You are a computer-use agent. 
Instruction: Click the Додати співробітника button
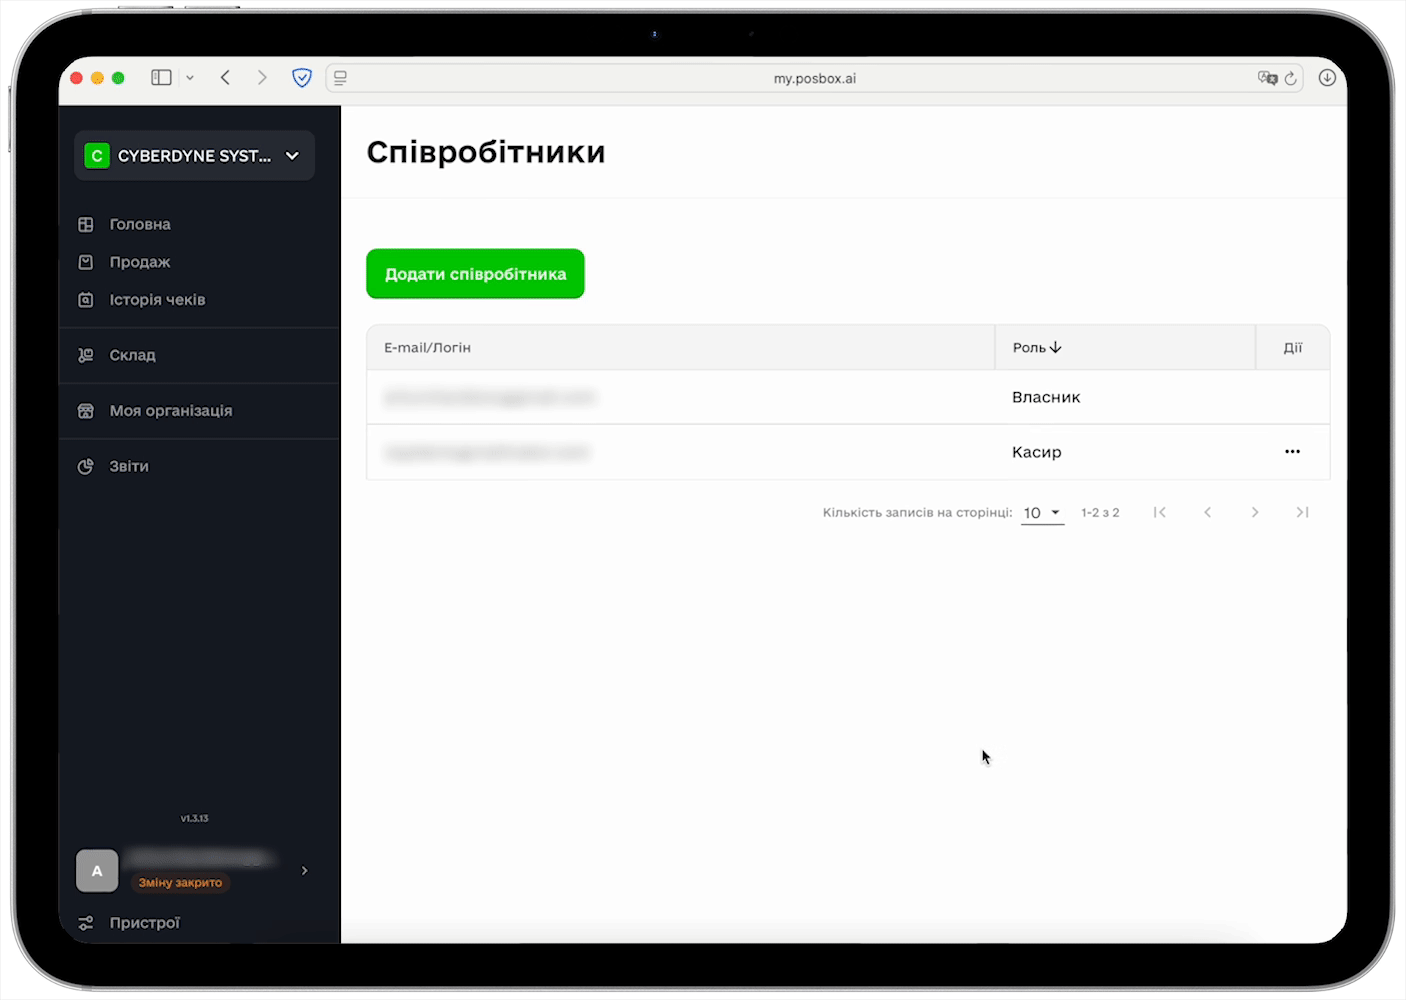475,274
